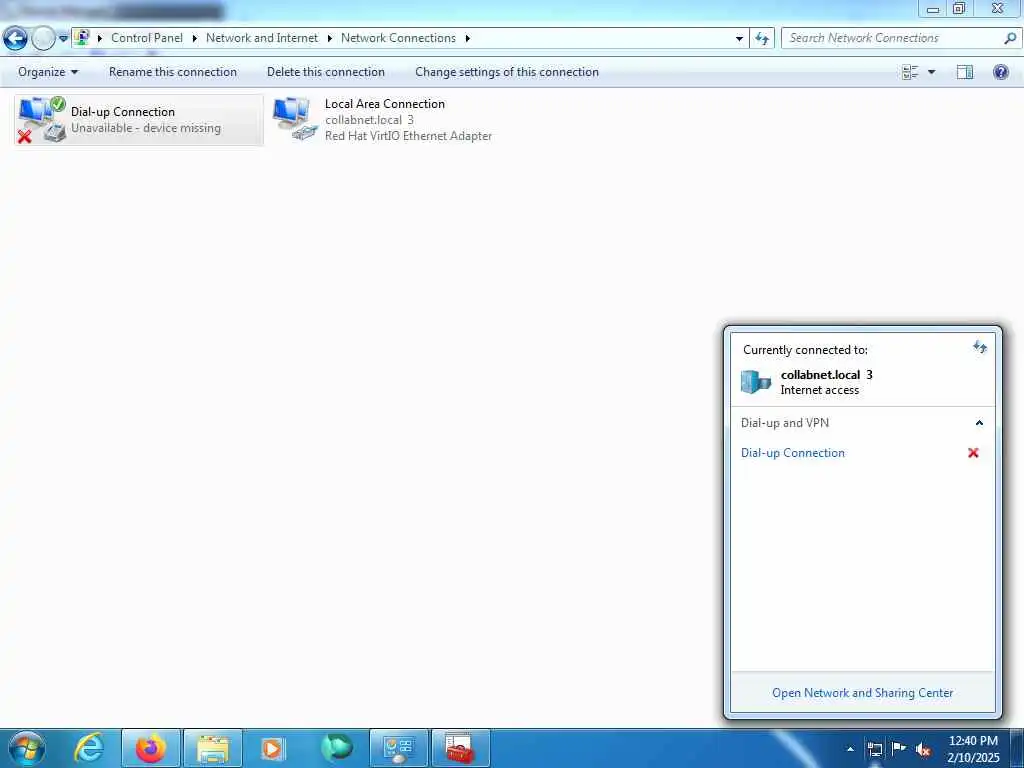The height and width of the screenshot is (768, 1024).
Task: Click the Dial-up and VPN header
Action: click(x=785, y=423)
